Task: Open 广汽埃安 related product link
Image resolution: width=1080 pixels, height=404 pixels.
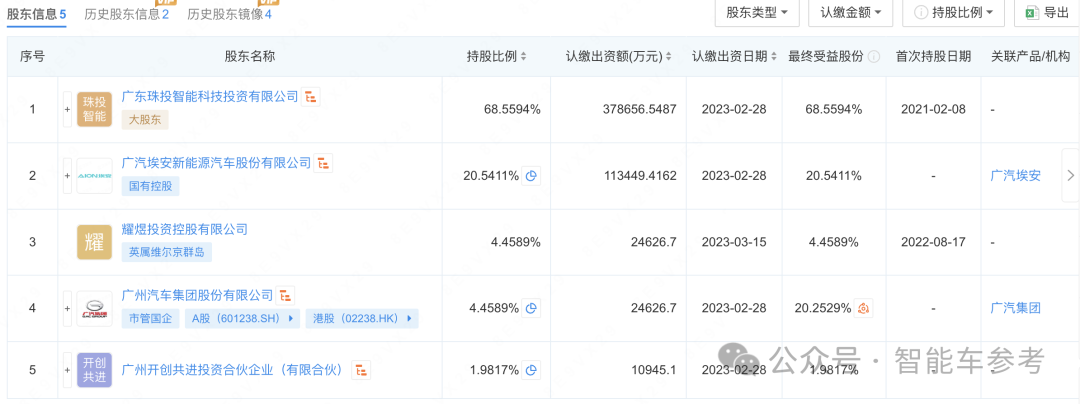Action: tap(1015, 176)
